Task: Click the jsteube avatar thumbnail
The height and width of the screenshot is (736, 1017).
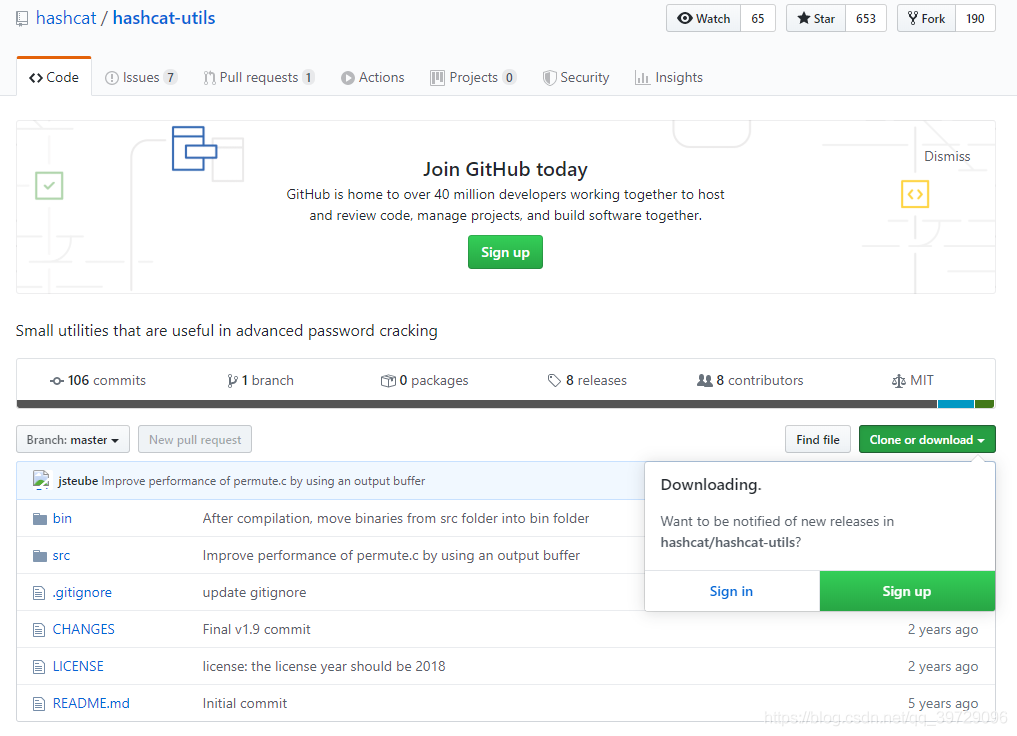Action: click(x=42, y=481)
